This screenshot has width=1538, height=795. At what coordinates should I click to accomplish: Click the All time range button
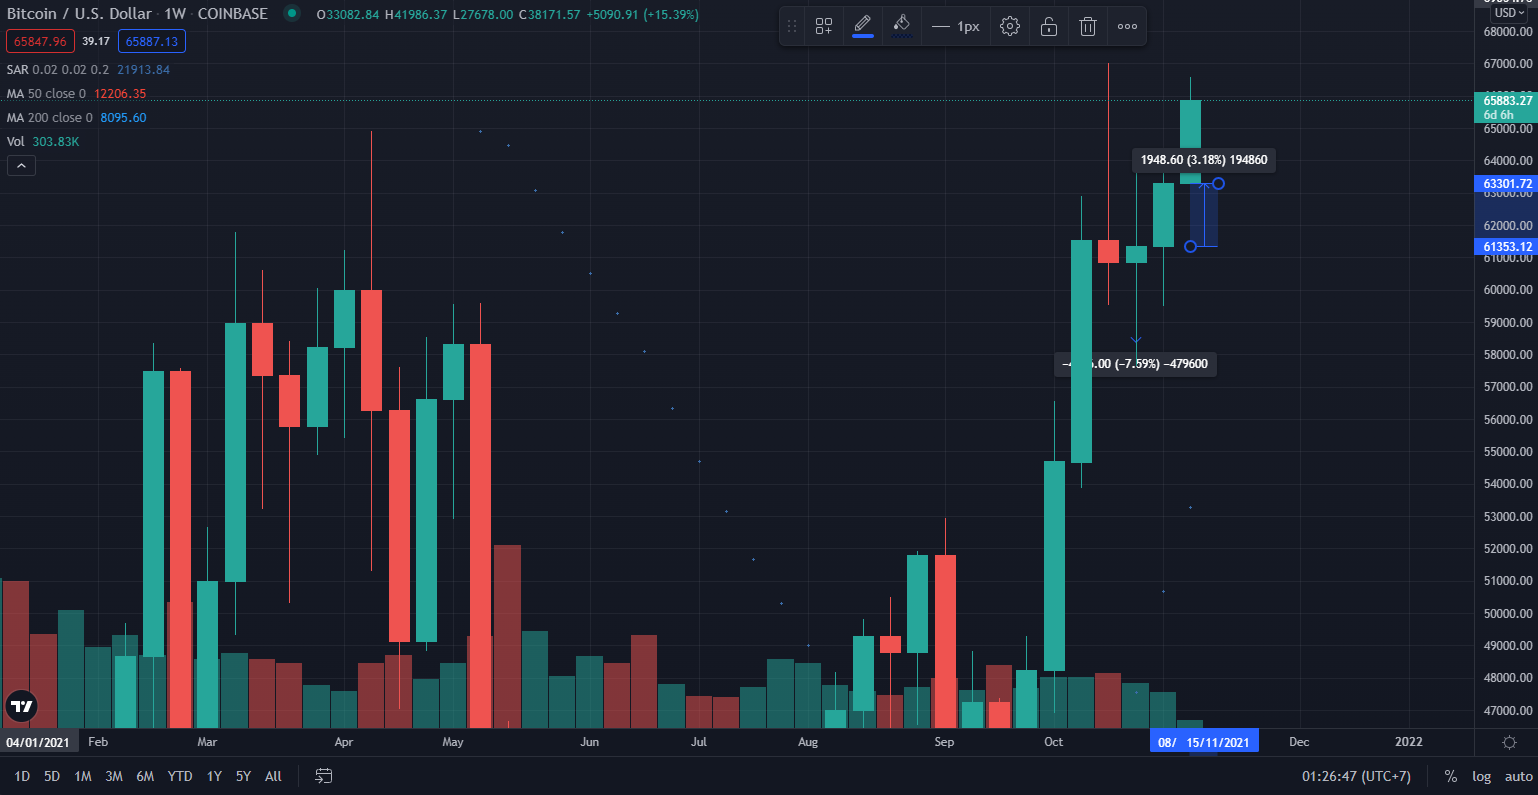pyautogui.click(x=273, y=776)
